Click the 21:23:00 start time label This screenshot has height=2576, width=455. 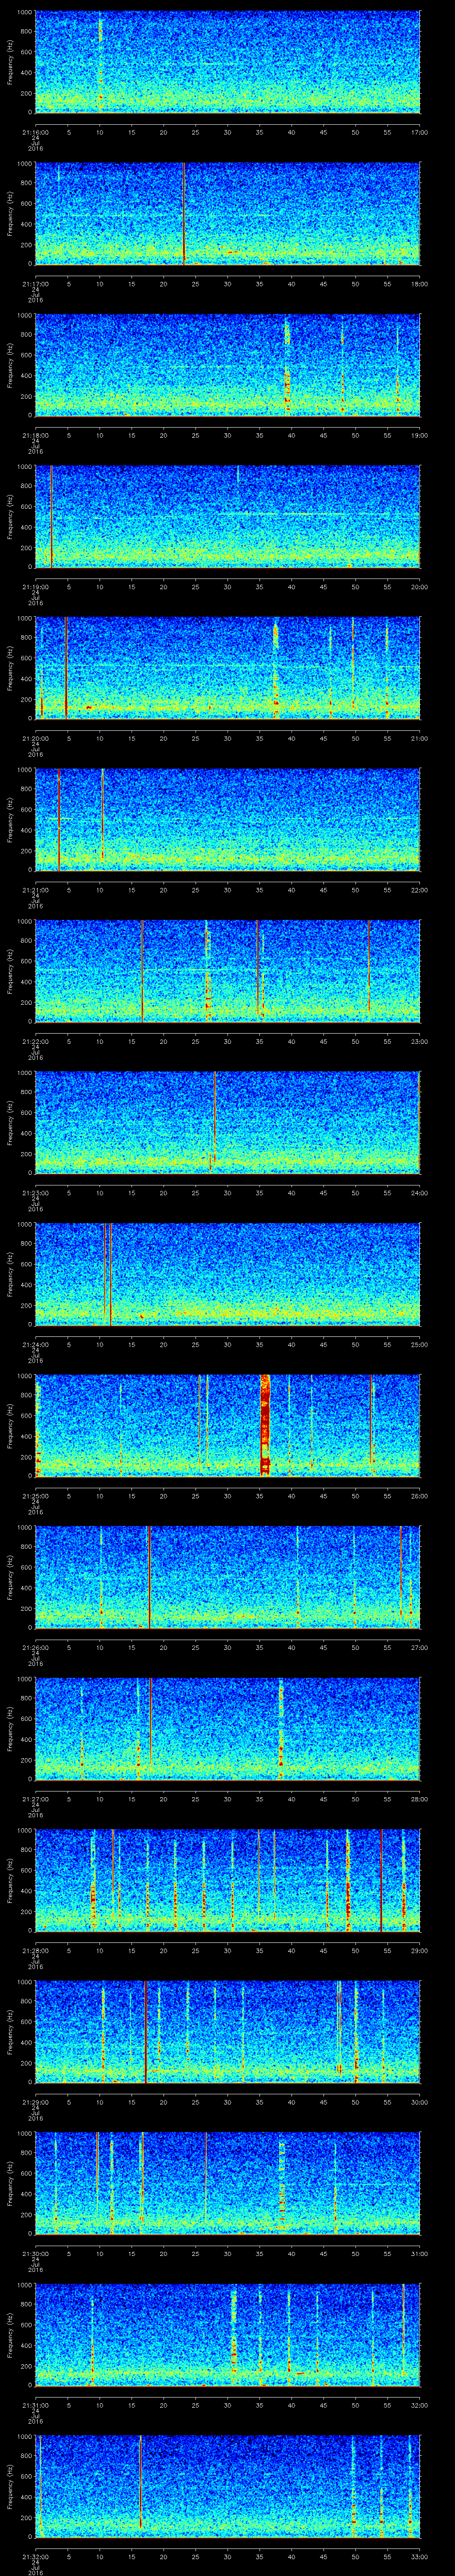pyautogui.click(x=35, y=1193)
